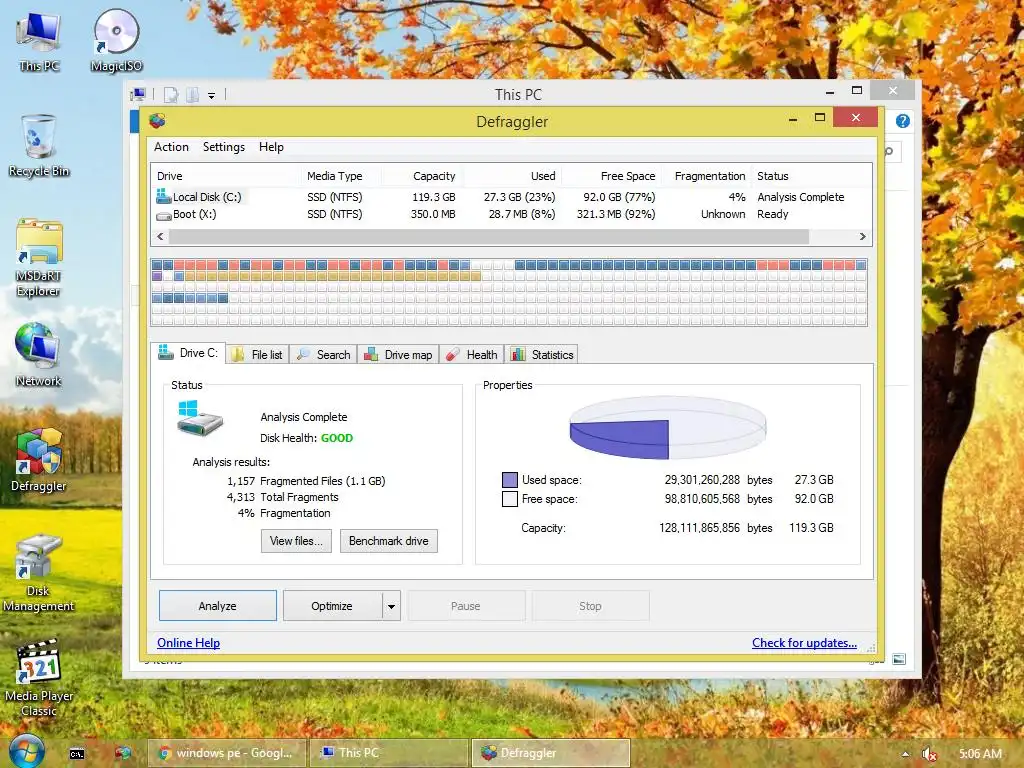
Task: Open MagicISO desktop shortcut
Action: 116,40
